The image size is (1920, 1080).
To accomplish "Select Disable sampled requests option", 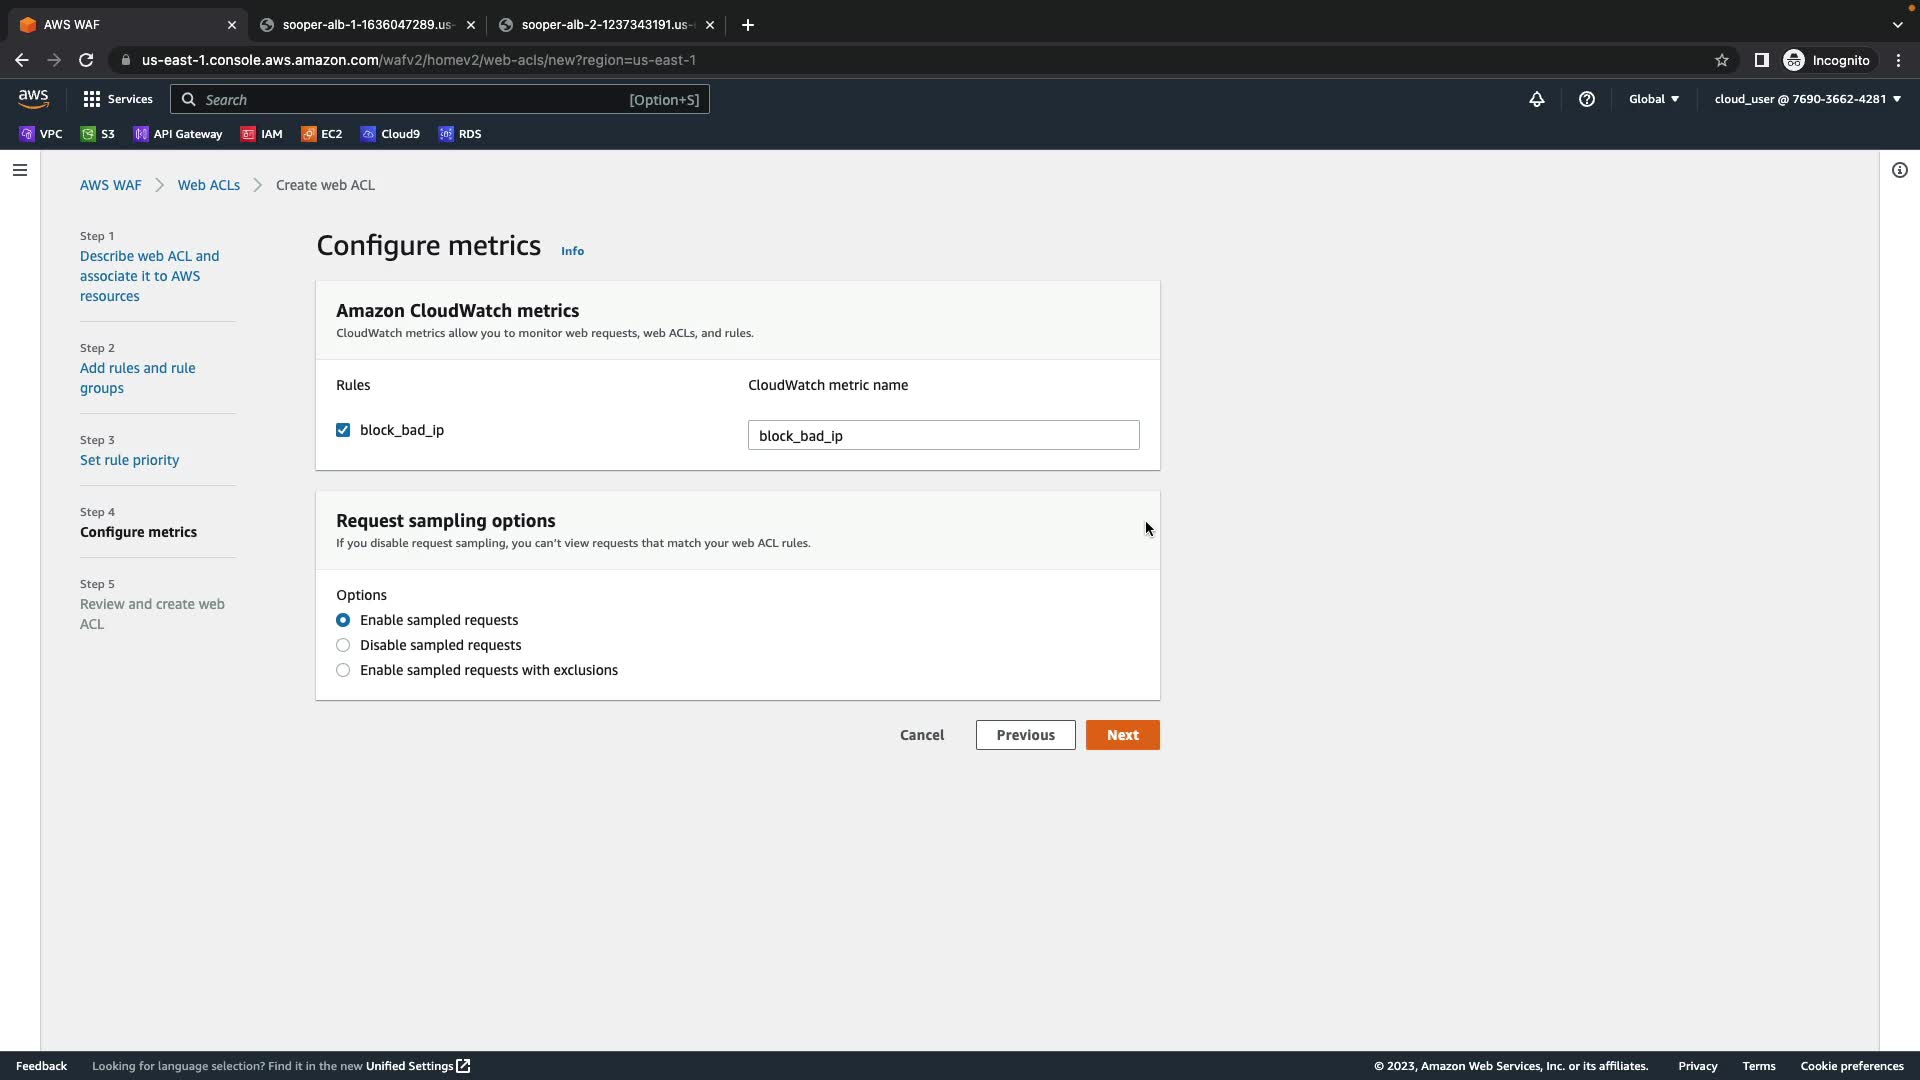I will tap(343, 645).
